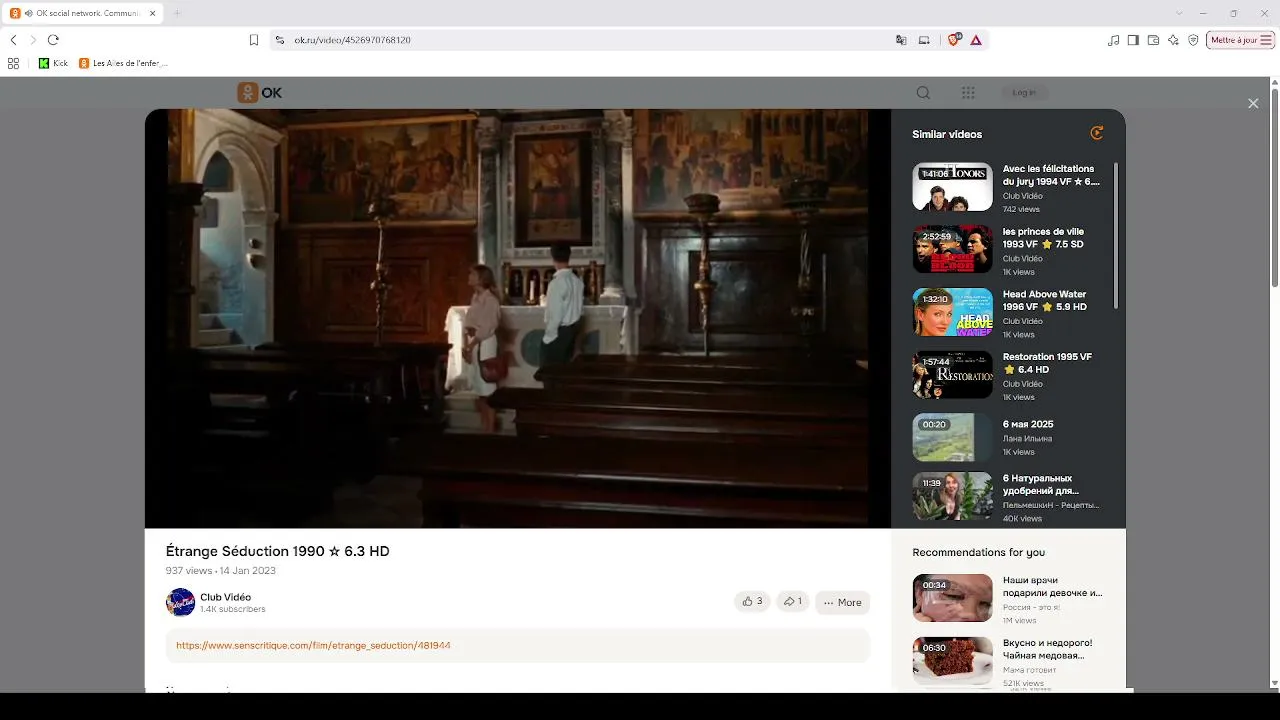This screenshot has height=720, width=1280.
Task: Click the 937 views date line
Action: click(x=221, y=571)
